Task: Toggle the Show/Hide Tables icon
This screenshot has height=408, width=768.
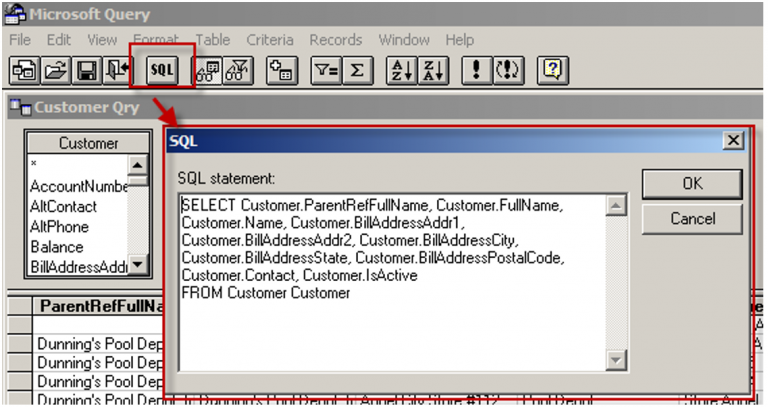Action: point(209,70)
